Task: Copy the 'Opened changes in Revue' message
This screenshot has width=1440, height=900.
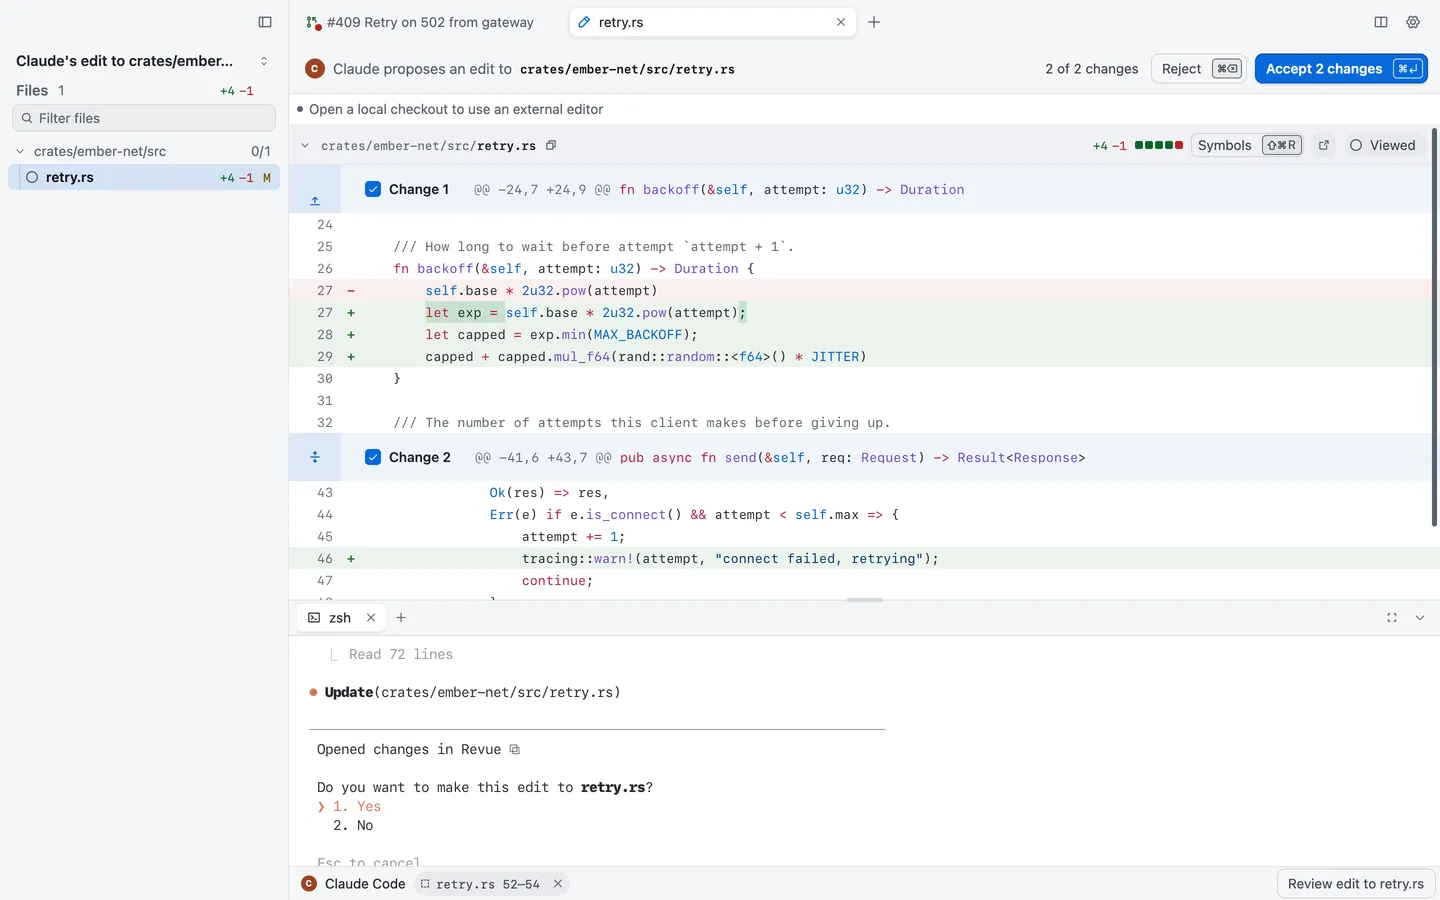Action: pos(515,749)
